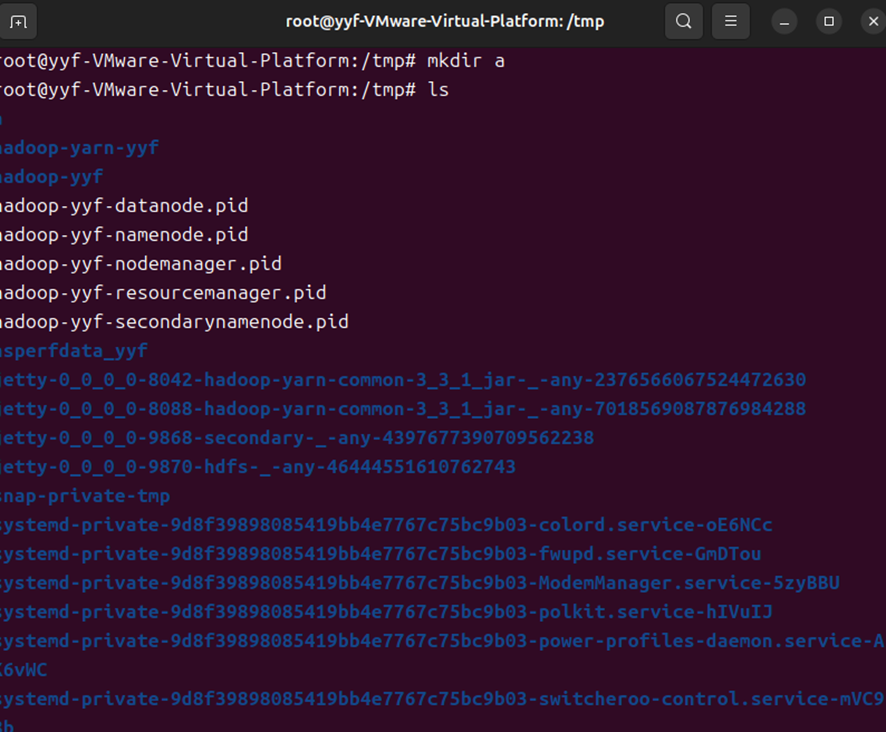Viewport: 886px width, 732px height.
Task: Click the 'mkdir a' command line
Action: point(465,61)
